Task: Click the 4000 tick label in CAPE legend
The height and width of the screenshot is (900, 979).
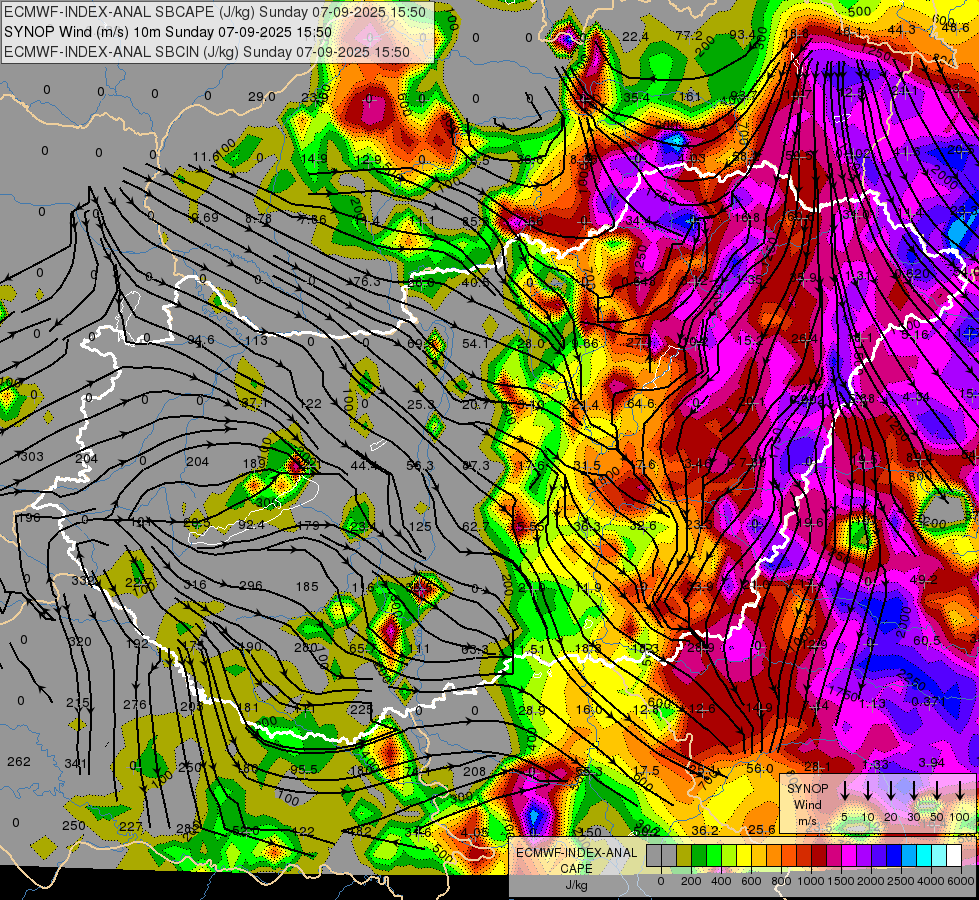Action: [x=931, y=881]
